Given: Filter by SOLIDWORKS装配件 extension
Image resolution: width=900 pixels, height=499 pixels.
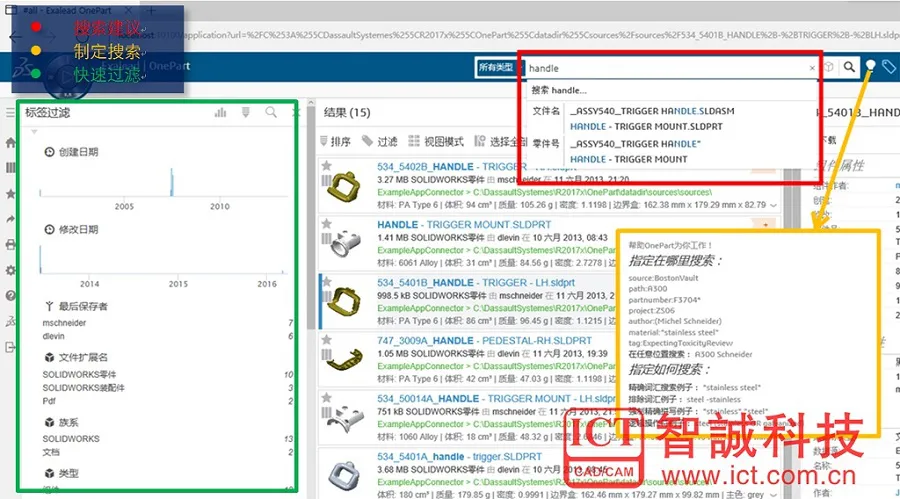Looking at the screenshot, I should coord(83,388).
